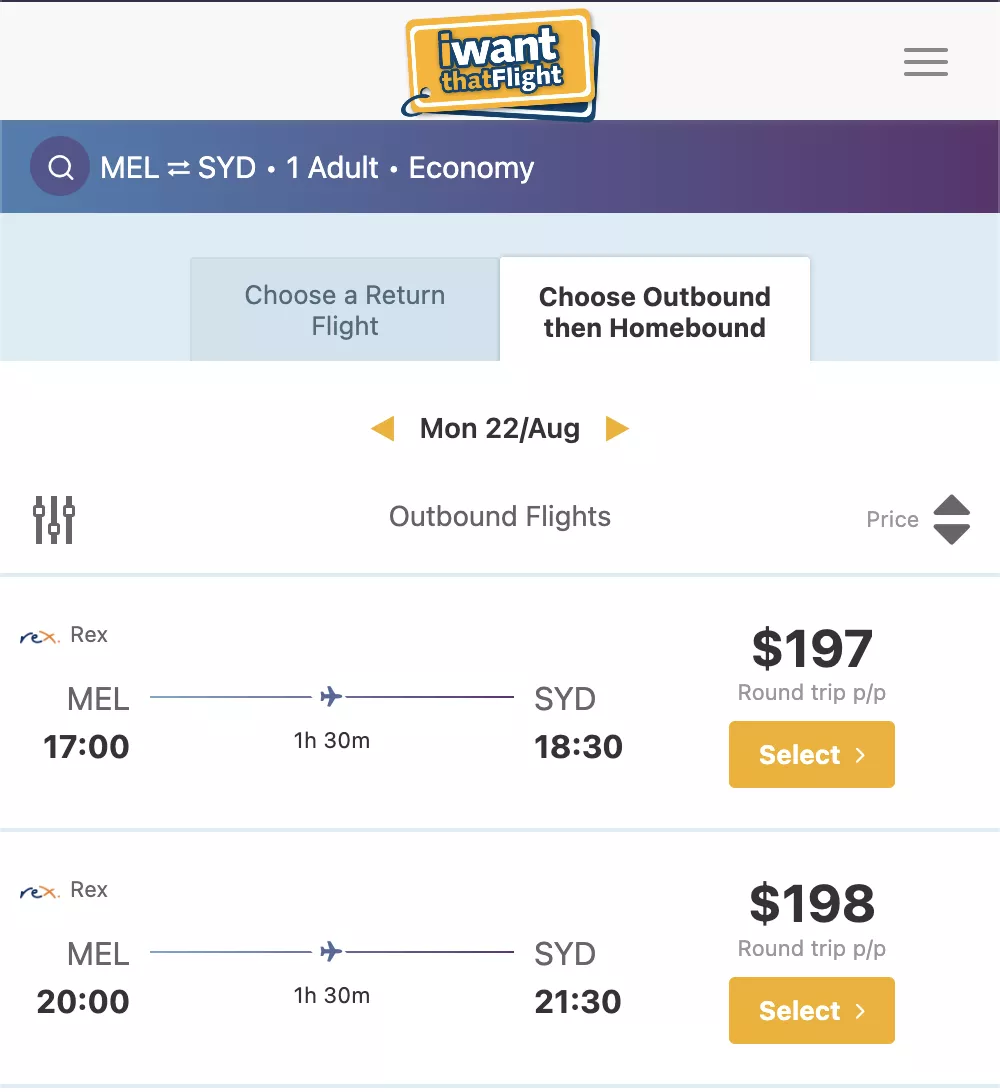Click the Price sort label
Image resolution: width=1000 pixels, height=1092 pixels.
892,519
